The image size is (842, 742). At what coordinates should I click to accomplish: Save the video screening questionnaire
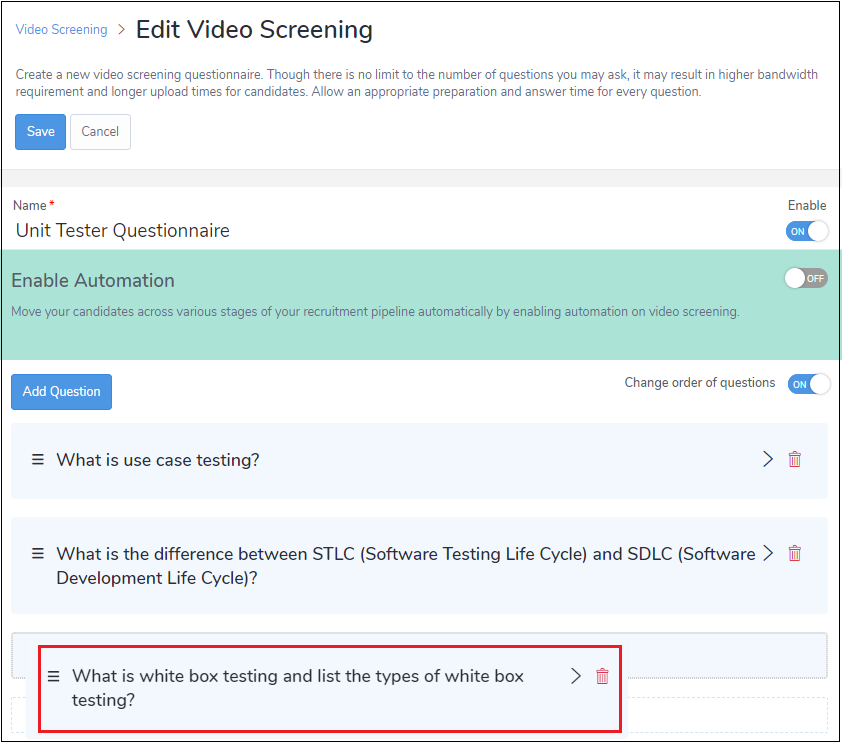click(x=40, y=132)
